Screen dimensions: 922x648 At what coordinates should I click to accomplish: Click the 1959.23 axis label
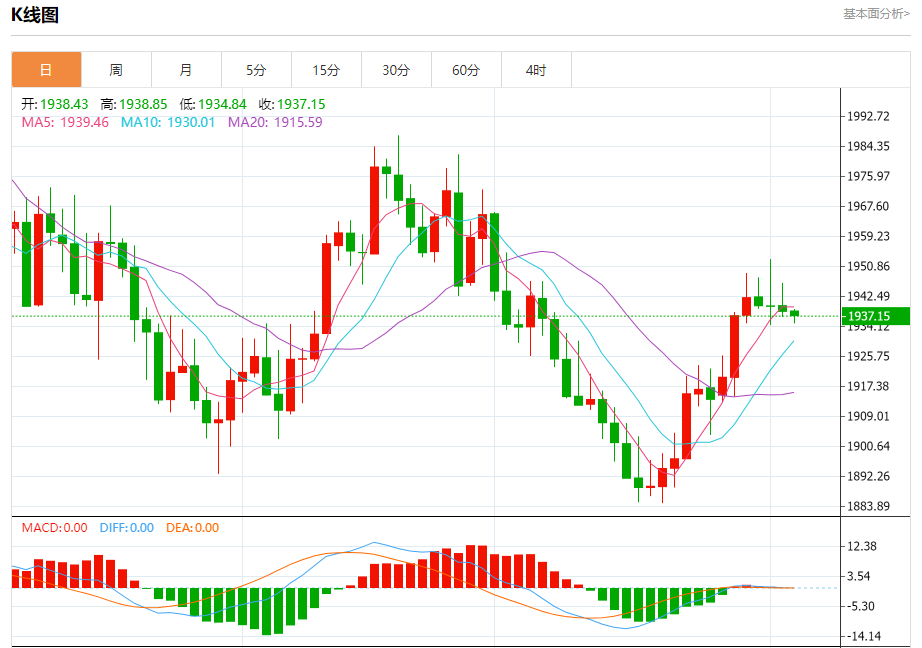868,236
